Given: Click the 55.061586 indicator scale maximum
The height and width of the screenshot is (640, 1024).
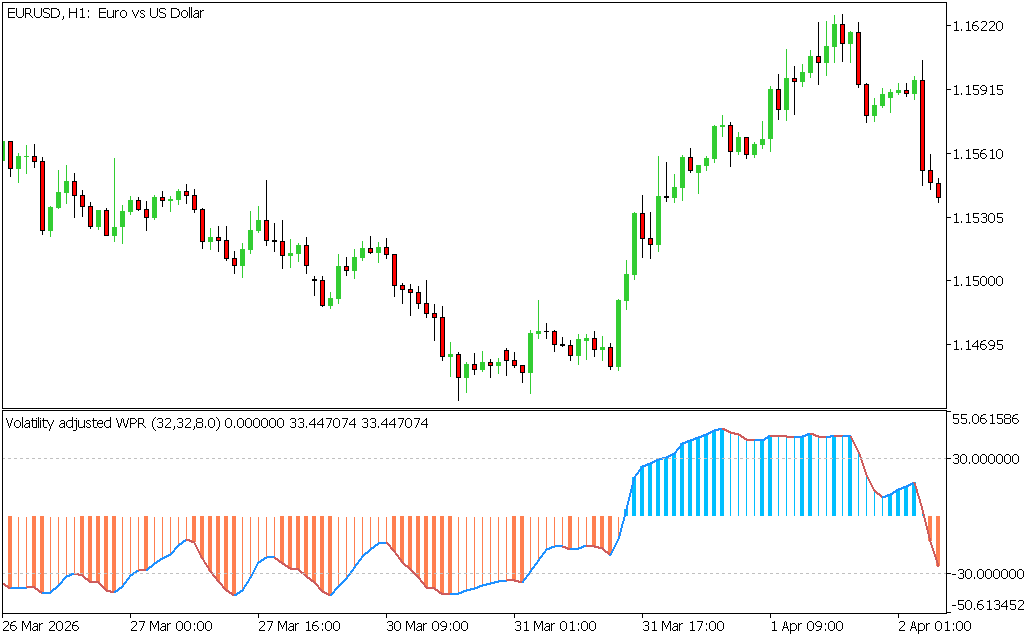Looking at the screenshot, I should tap(985, 418).
